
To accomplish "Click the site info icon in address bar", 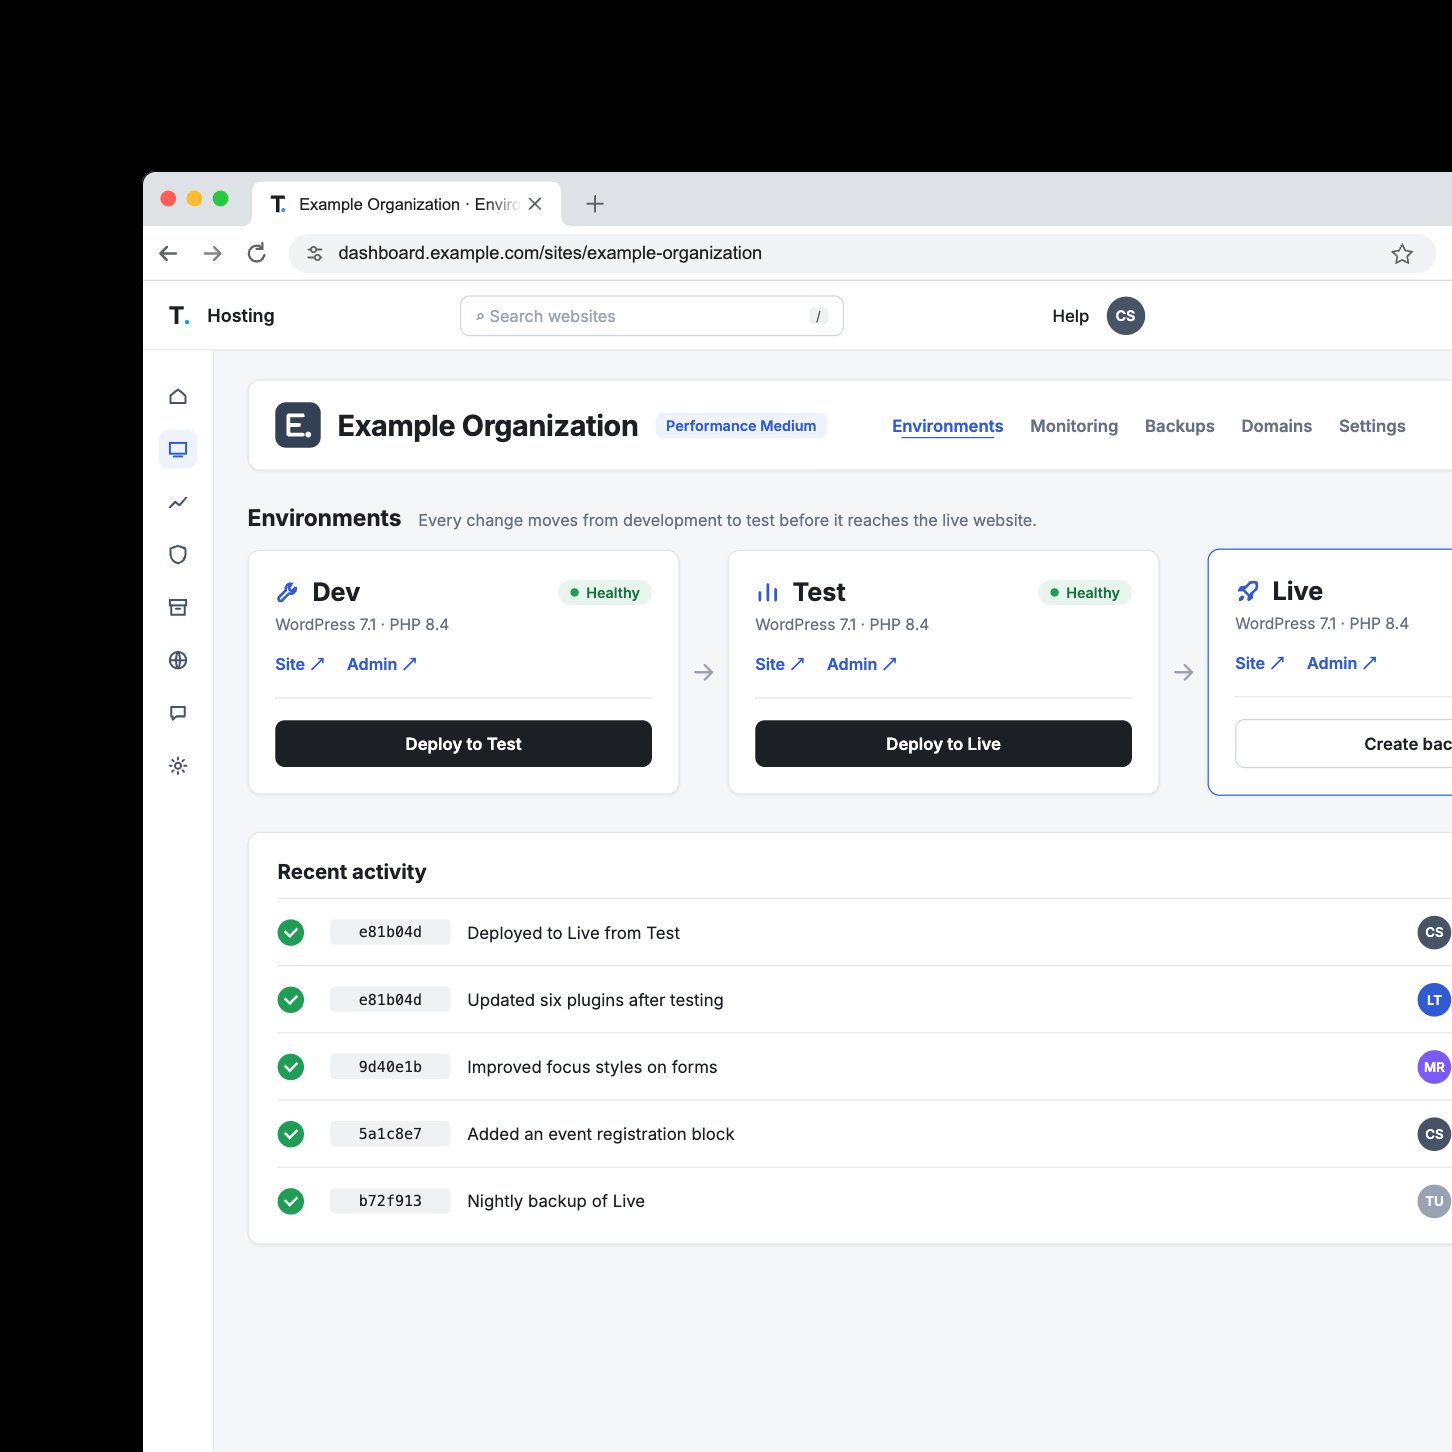I will click(x=315, y=253).
